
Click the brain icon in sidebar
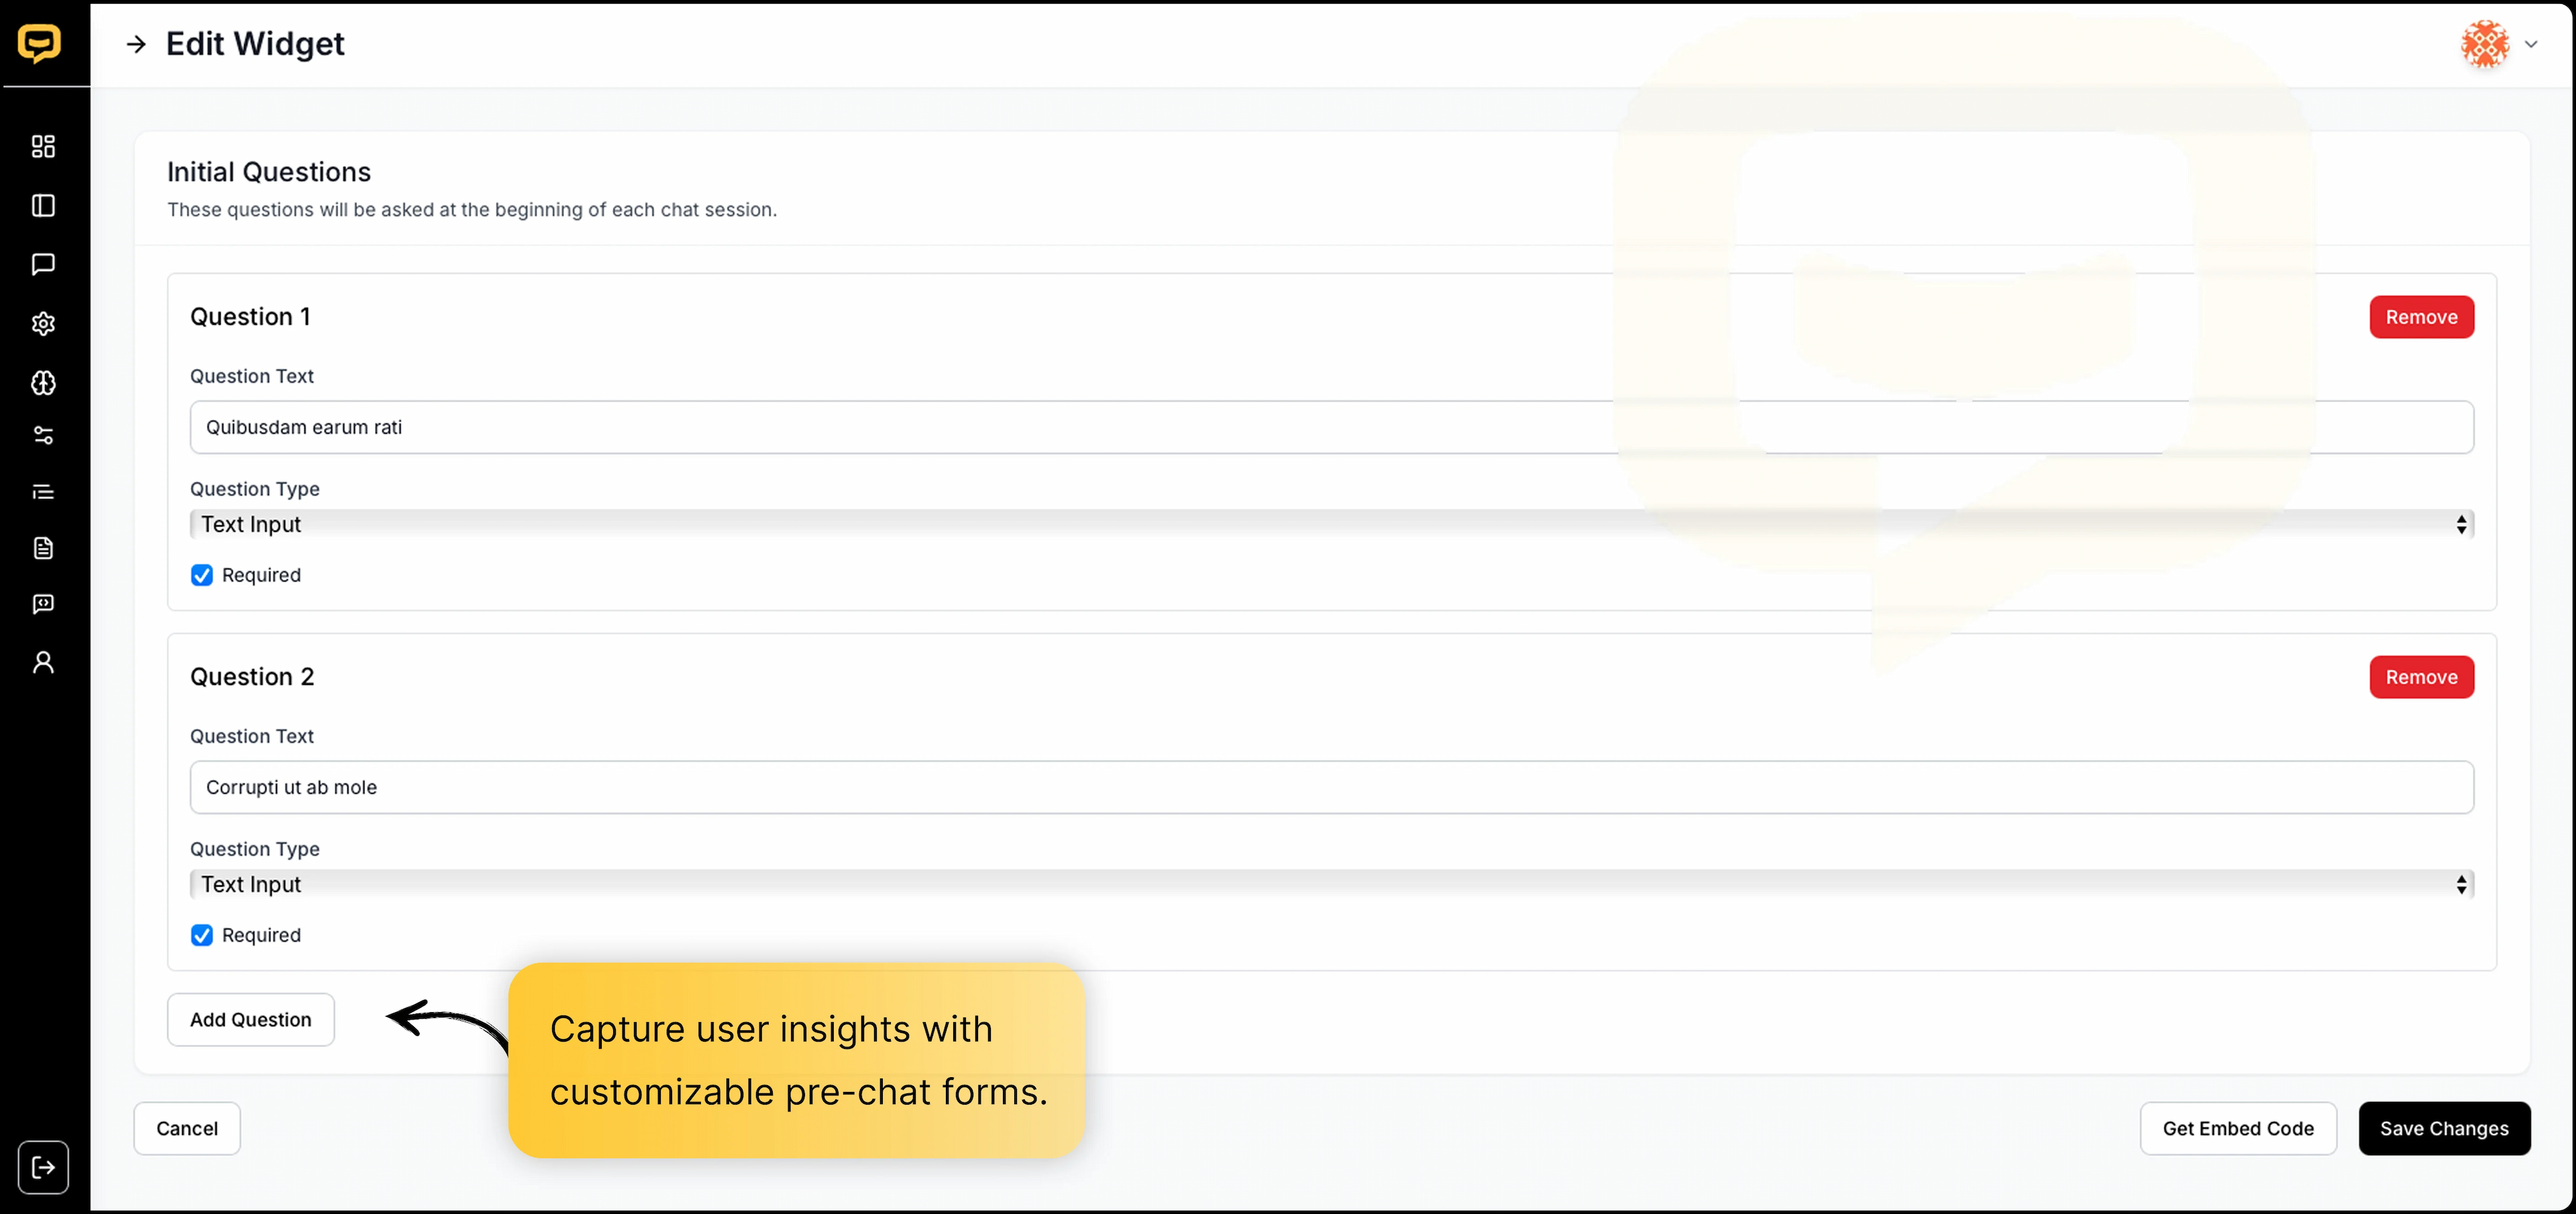click(43, 383)
